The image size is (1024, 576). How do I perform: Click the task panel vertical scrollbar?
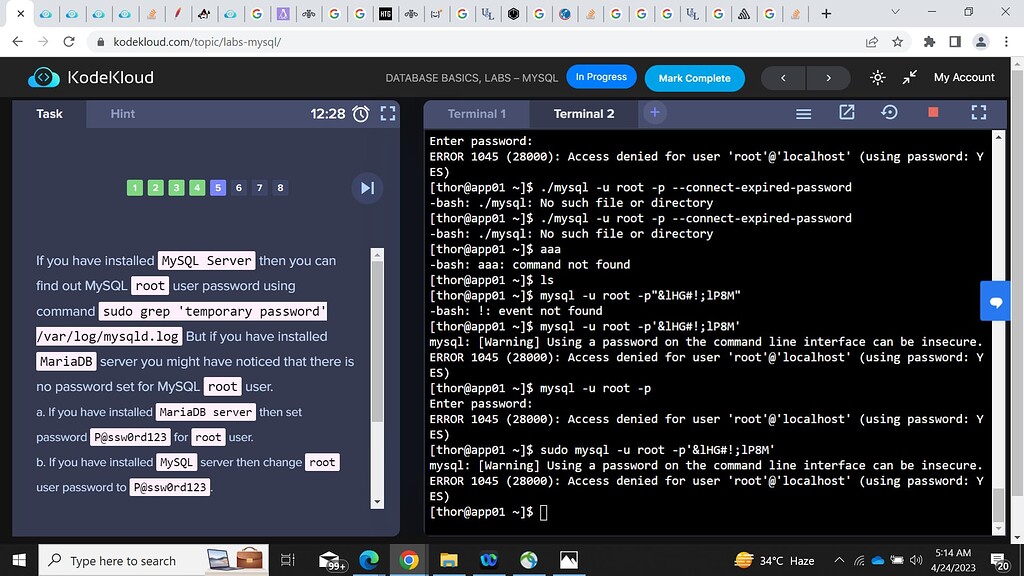pos(377,340)
